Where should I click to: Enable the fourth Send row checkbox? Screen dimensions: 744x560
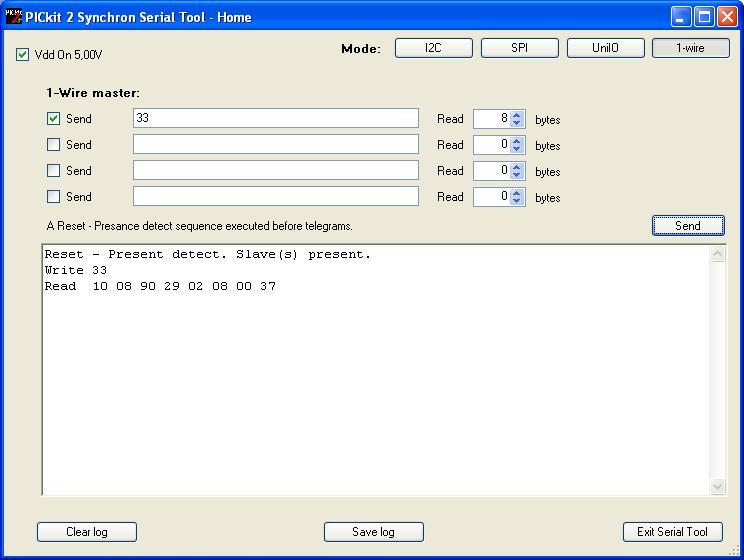click(54, 197)
